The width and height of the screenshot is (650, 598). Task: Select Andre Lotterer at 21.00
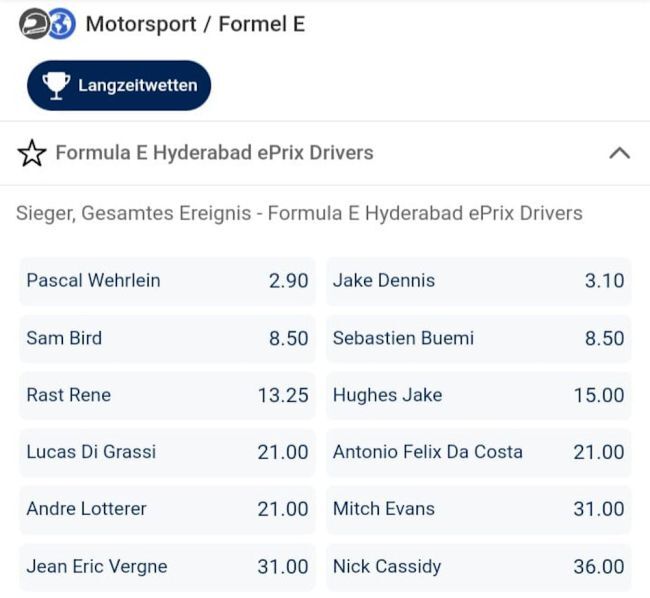pos(167,509)
